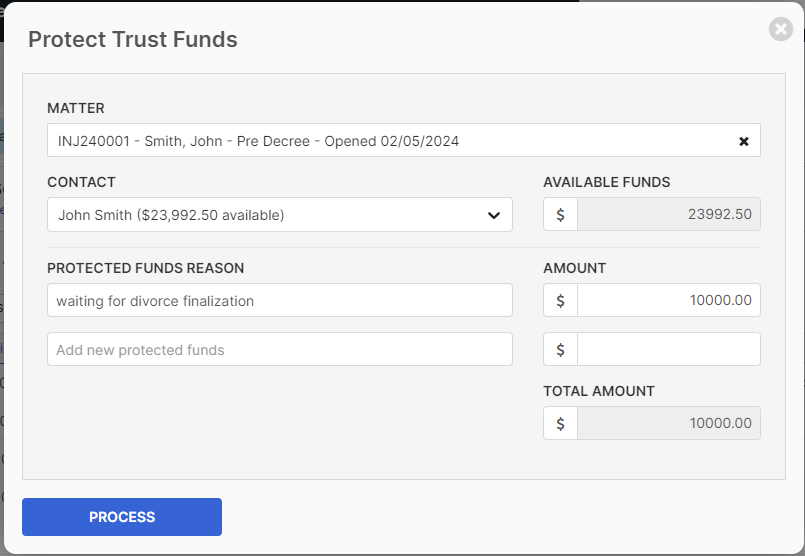The width and height of the screenshot is (805, 556).
Task: Click the 'Add new protected funds' field
Action: [x=280, y=349]
